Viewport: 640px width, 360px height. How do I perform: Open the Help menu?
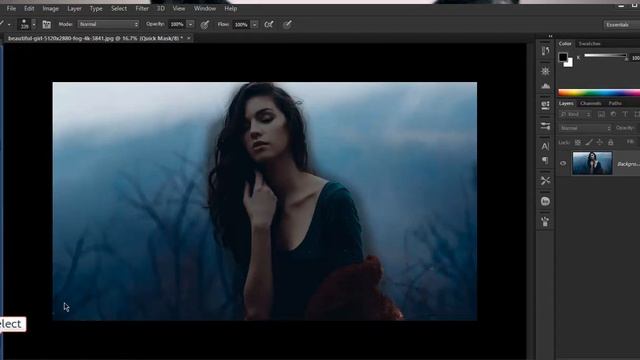click(231, 8)
